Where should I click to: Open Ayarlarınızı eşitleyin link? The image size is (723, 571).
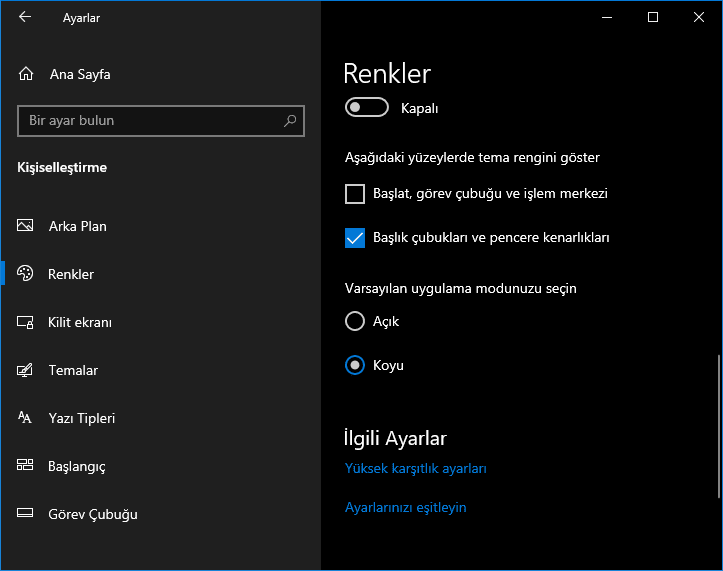click(405, 507)
